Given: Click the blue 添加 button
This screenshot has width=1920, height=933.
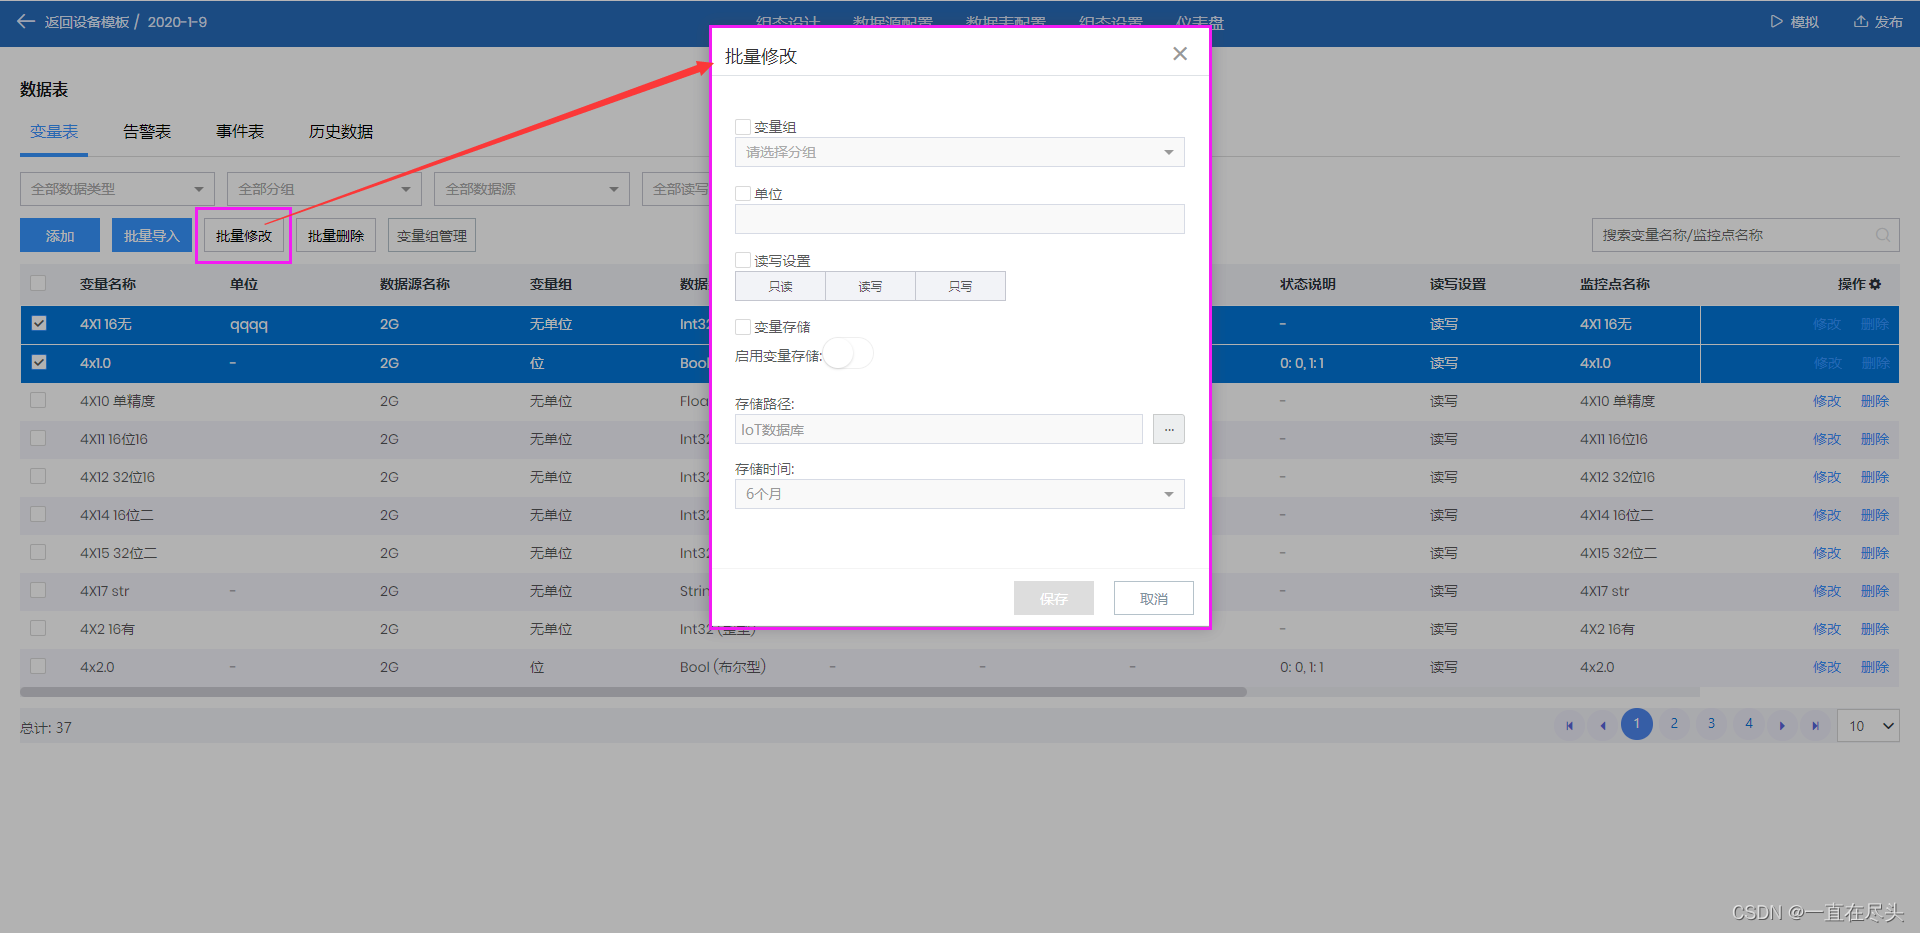Looking at the screenshot, I should coord(60,235).
